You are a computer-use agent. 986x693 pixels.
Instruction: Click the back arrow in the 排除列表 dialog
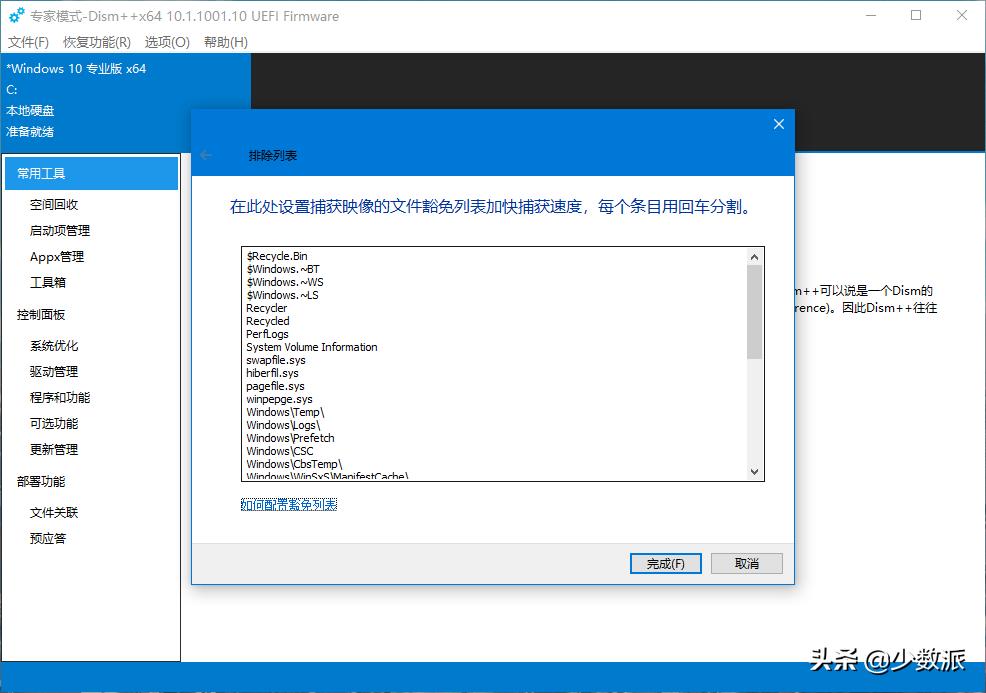point(207,155)
